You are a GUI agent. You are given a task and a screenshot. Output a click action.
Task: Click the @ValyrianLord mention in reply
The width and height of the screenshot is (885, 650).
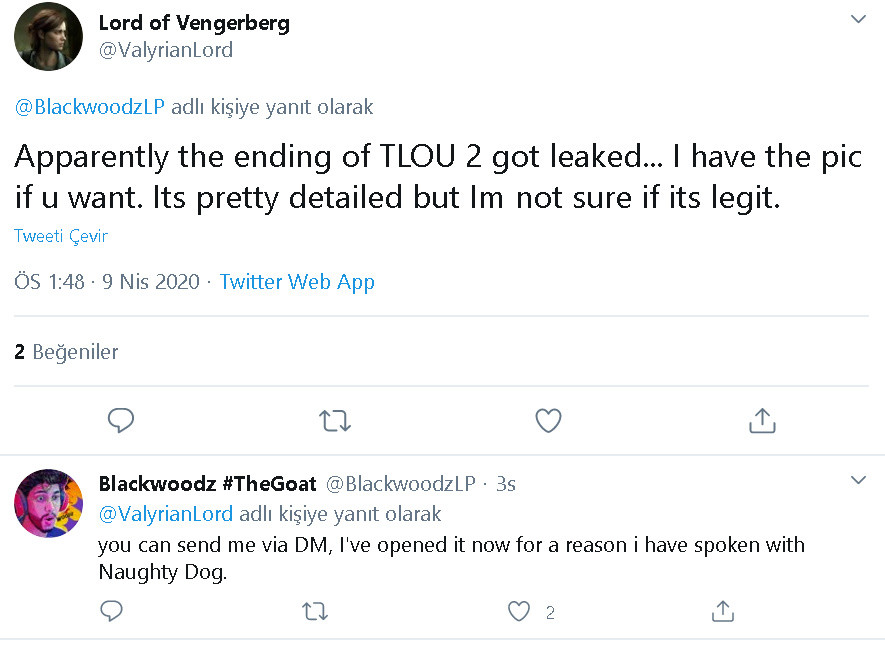tap(166, 514)
